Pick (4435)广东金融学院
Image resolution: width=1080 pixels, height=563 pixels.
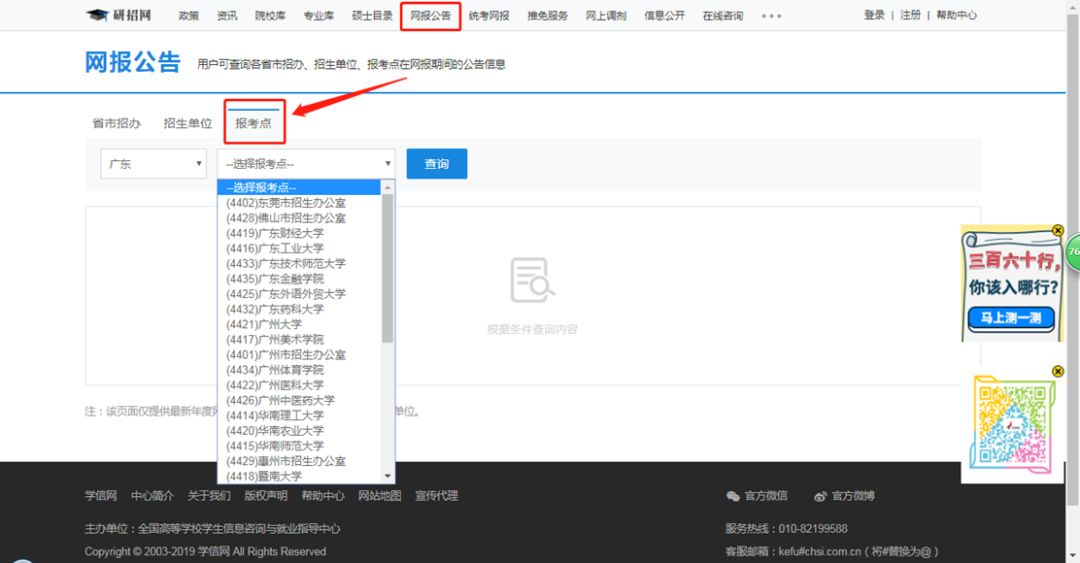click(300, 278)
